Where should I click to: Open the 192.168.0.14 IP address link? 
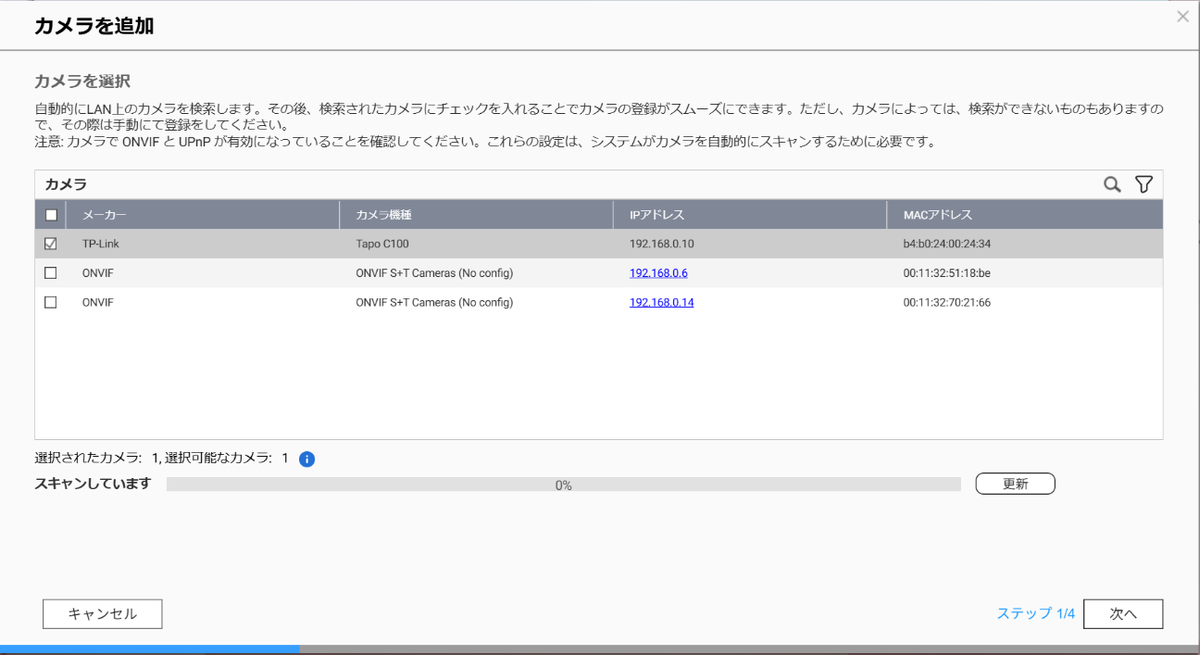pyautogui.click(x=661, y=302)
